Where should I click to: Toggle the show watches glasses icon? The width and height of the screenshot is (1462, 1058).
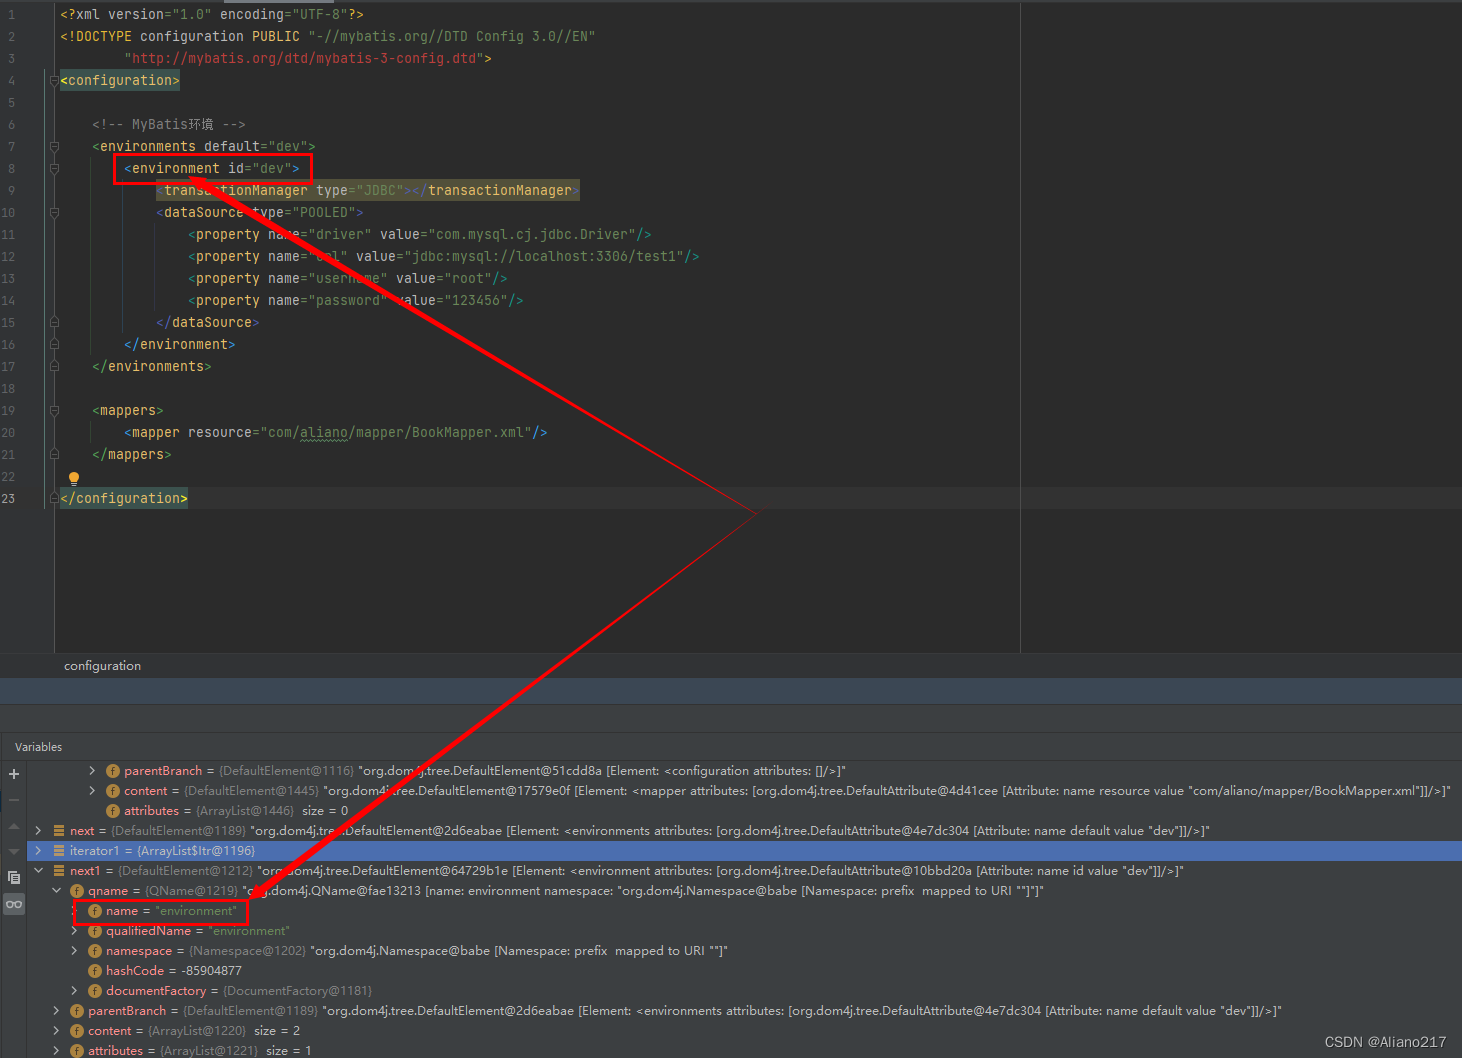(x=14, y=904)
